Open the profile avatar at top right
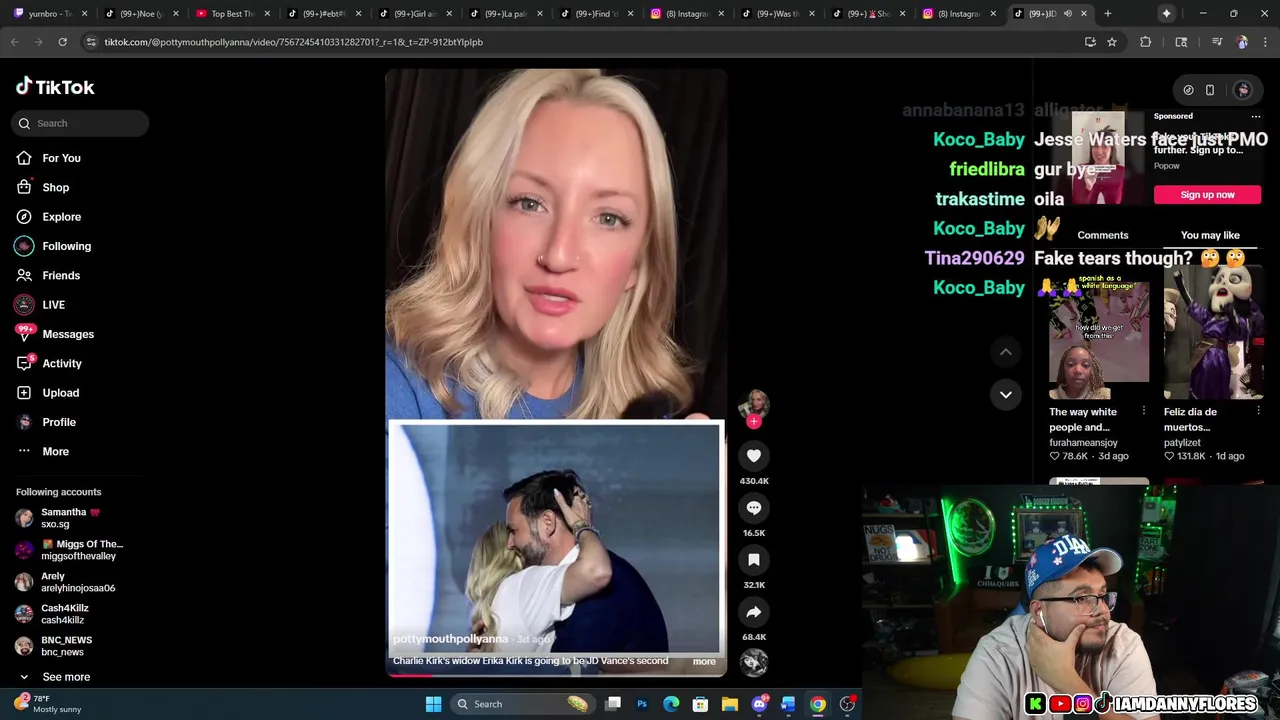The image size is (1280, 720). click(1242, 90)
